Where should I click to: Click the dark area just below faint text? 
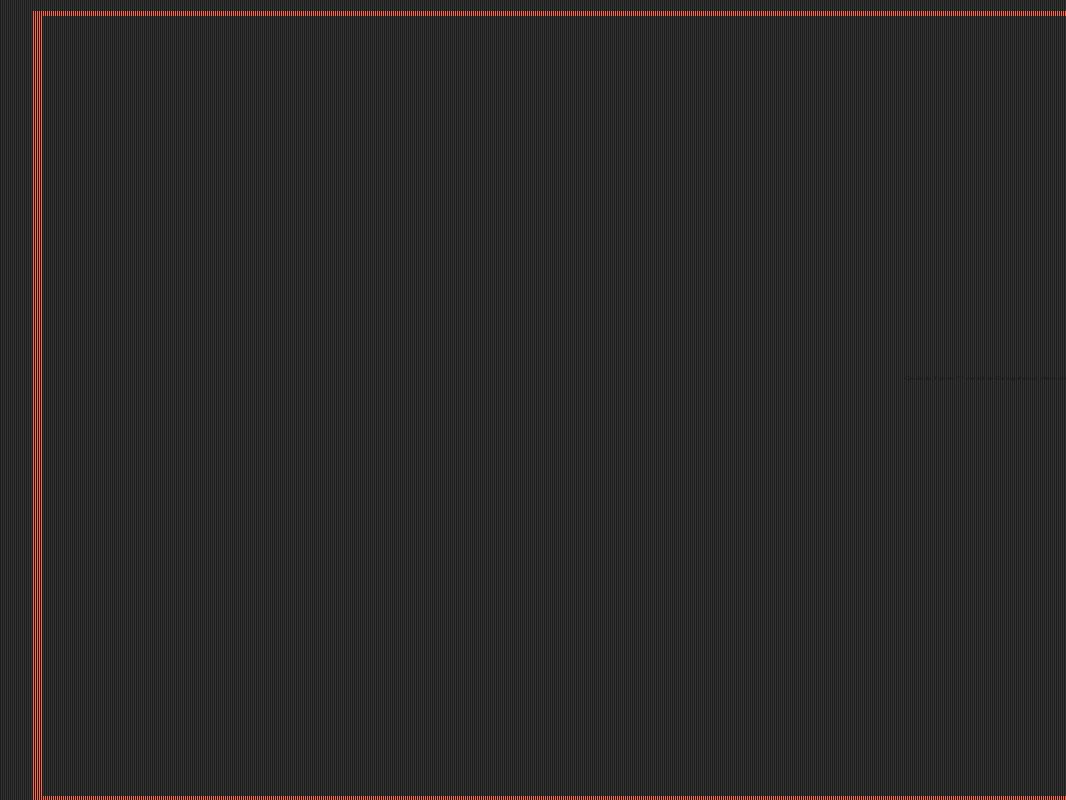986,390
